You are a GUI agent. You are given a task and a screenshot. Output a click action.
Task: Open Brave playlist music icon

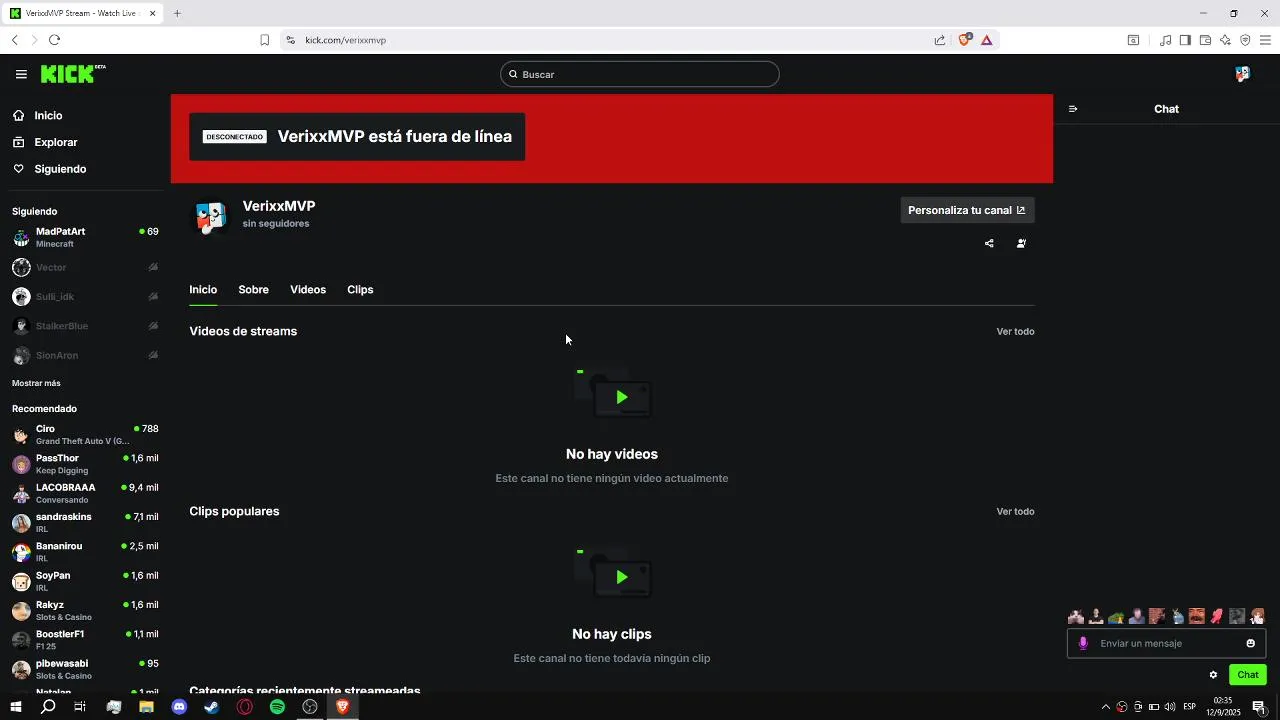click(x=1165, y=40)
